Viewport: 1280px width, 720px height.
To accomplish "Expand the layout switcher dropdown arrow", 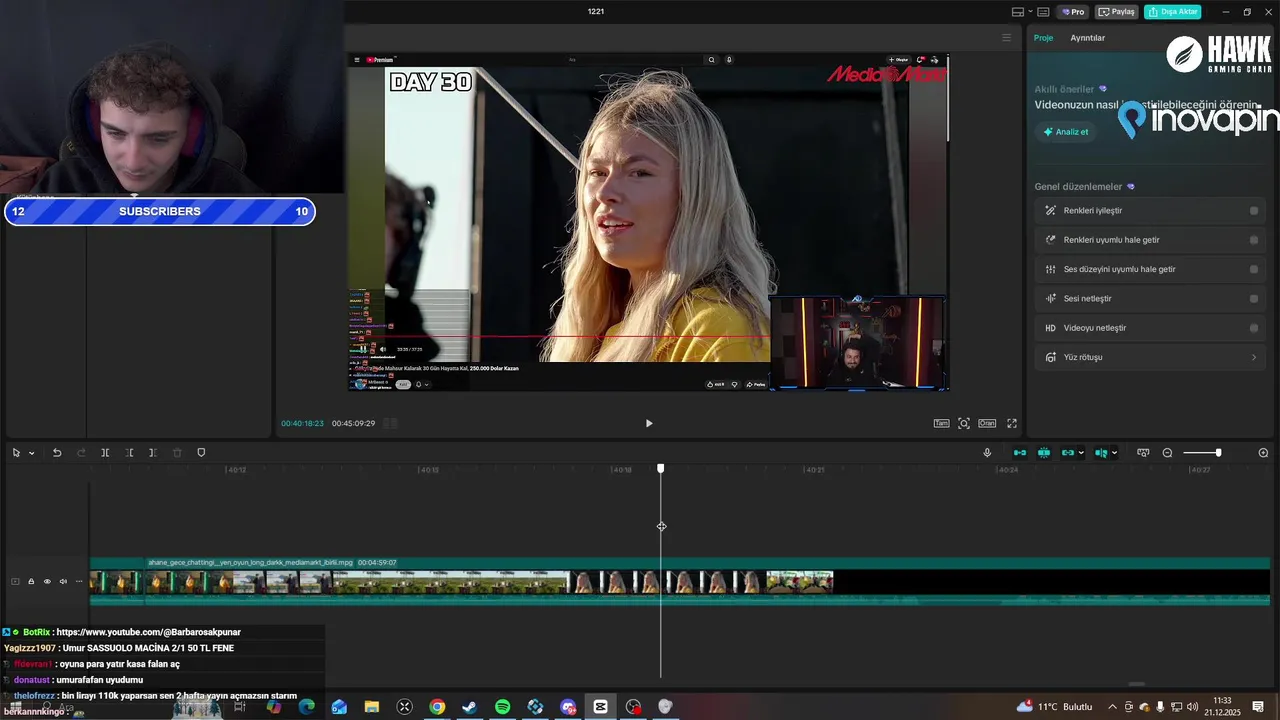I will [x=1029, y=12].
